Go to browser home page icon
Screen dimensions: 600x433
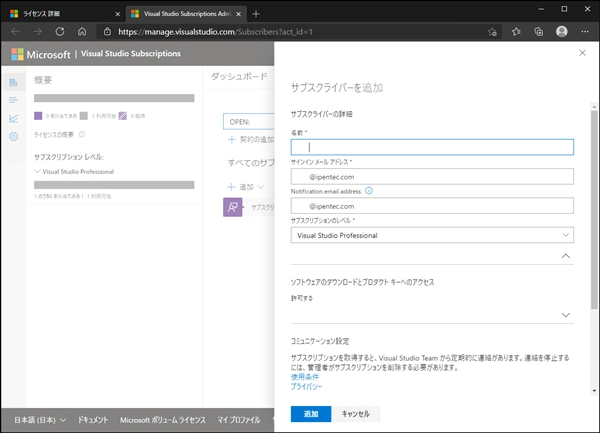[82, 31]
